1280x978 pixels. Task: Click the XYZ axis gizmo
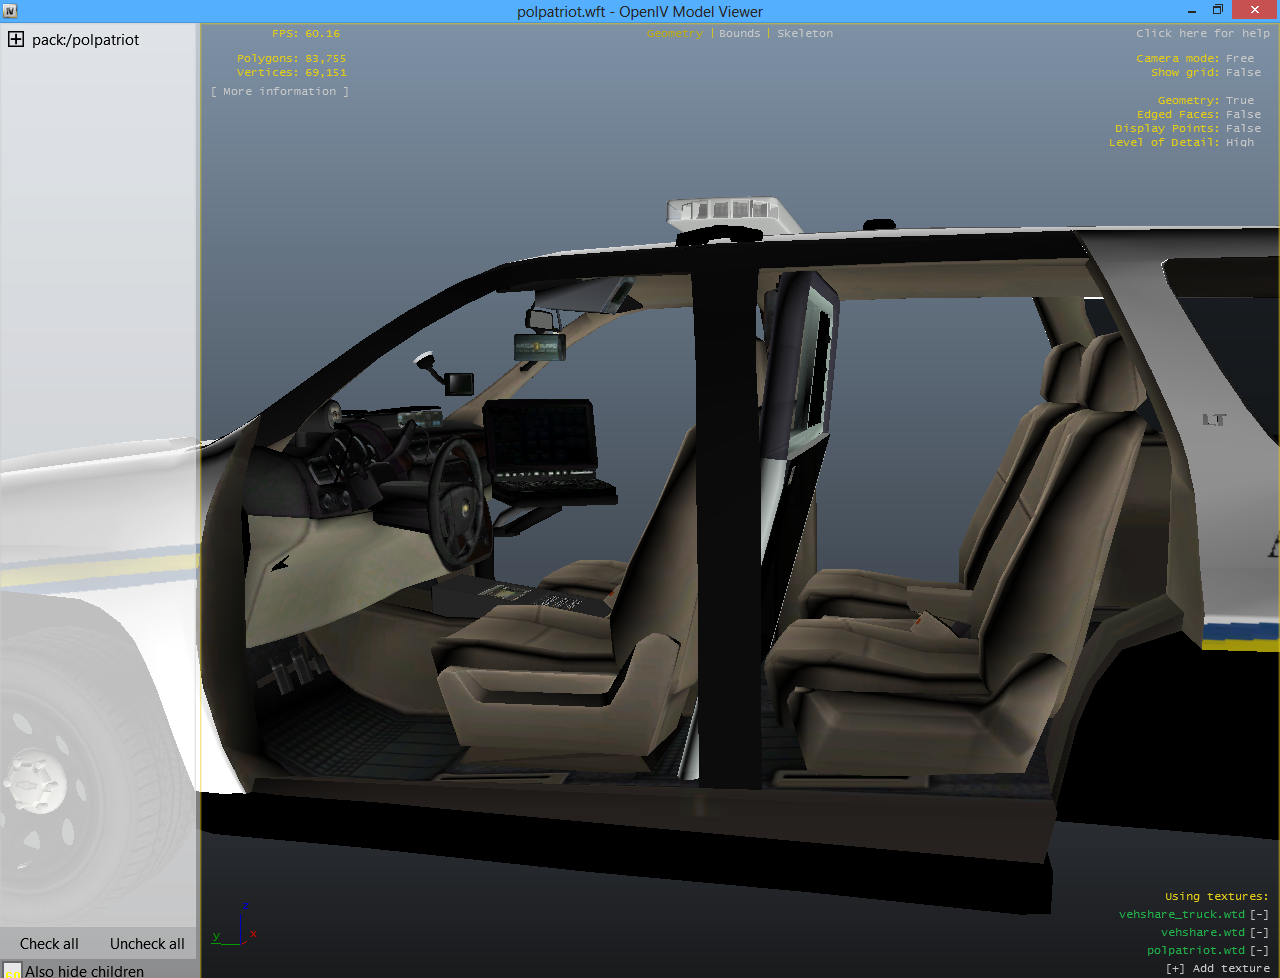236,928
